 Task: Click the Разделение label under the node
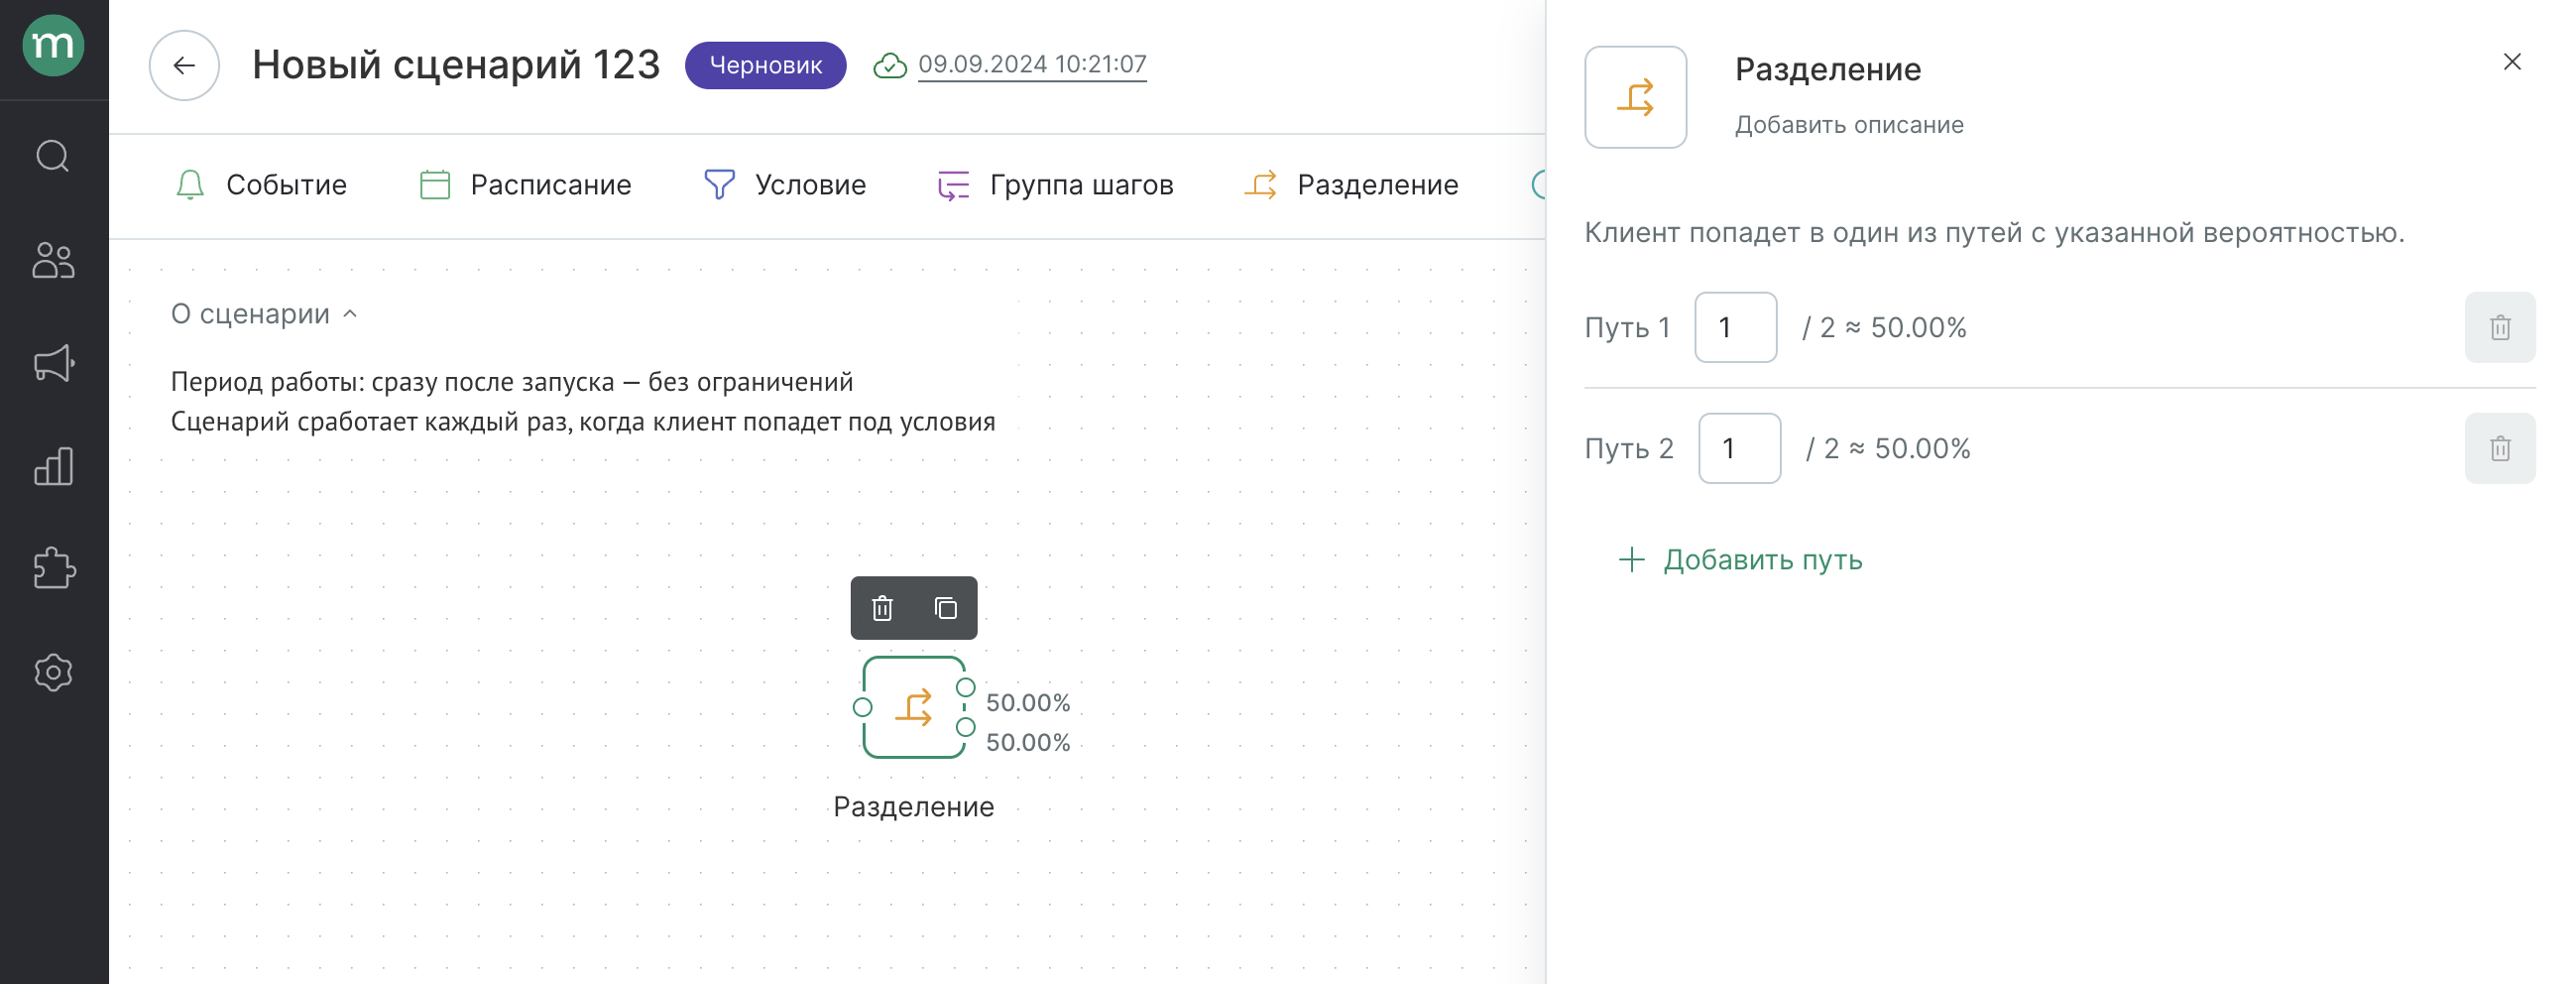[x=914, y=807]
